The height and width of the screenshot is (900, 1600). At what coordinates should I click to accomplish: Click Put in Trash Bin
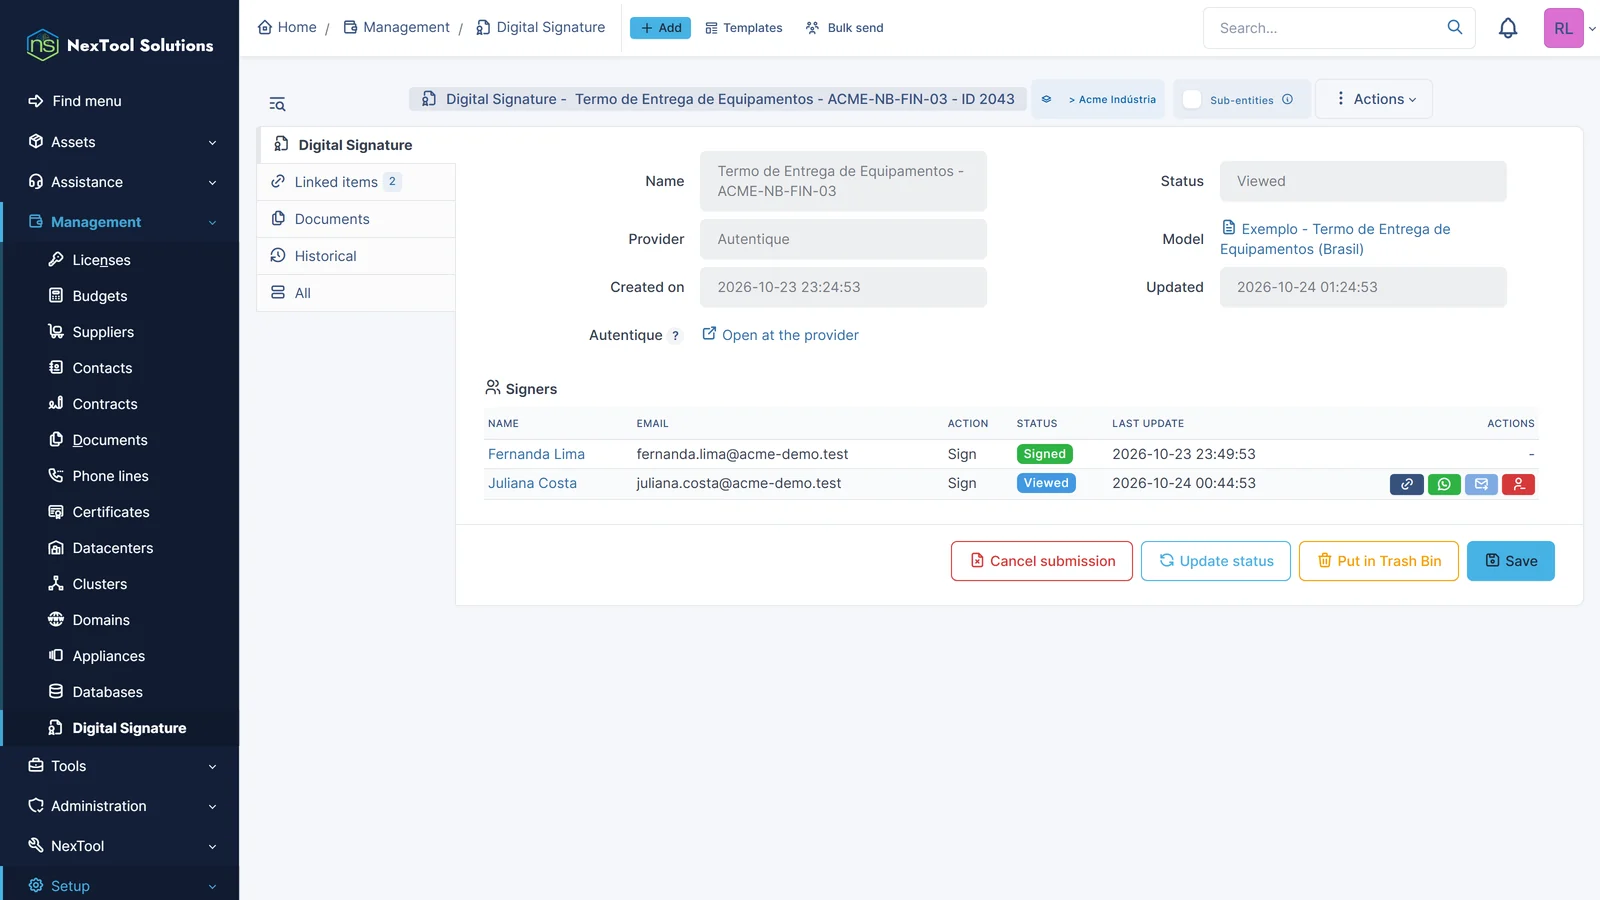click(1379, 561)
